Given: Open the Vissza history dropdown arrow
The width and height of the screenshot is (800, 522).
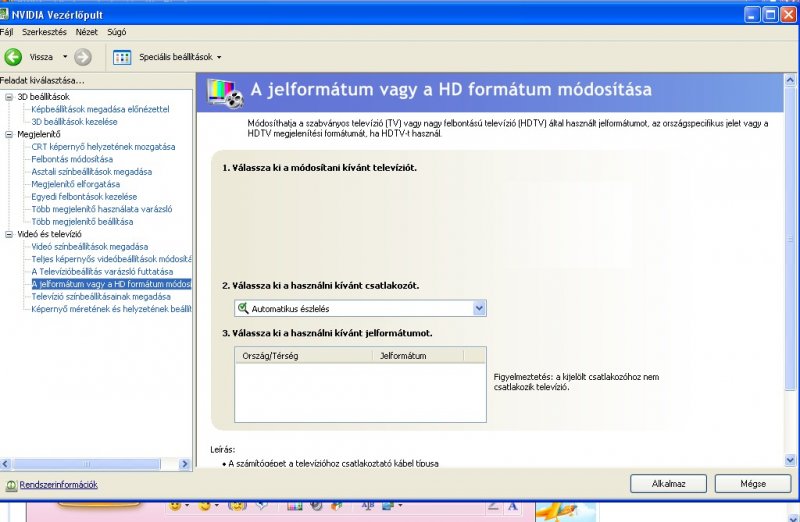Looking at the screenshot, I should (x=65, y=57).
